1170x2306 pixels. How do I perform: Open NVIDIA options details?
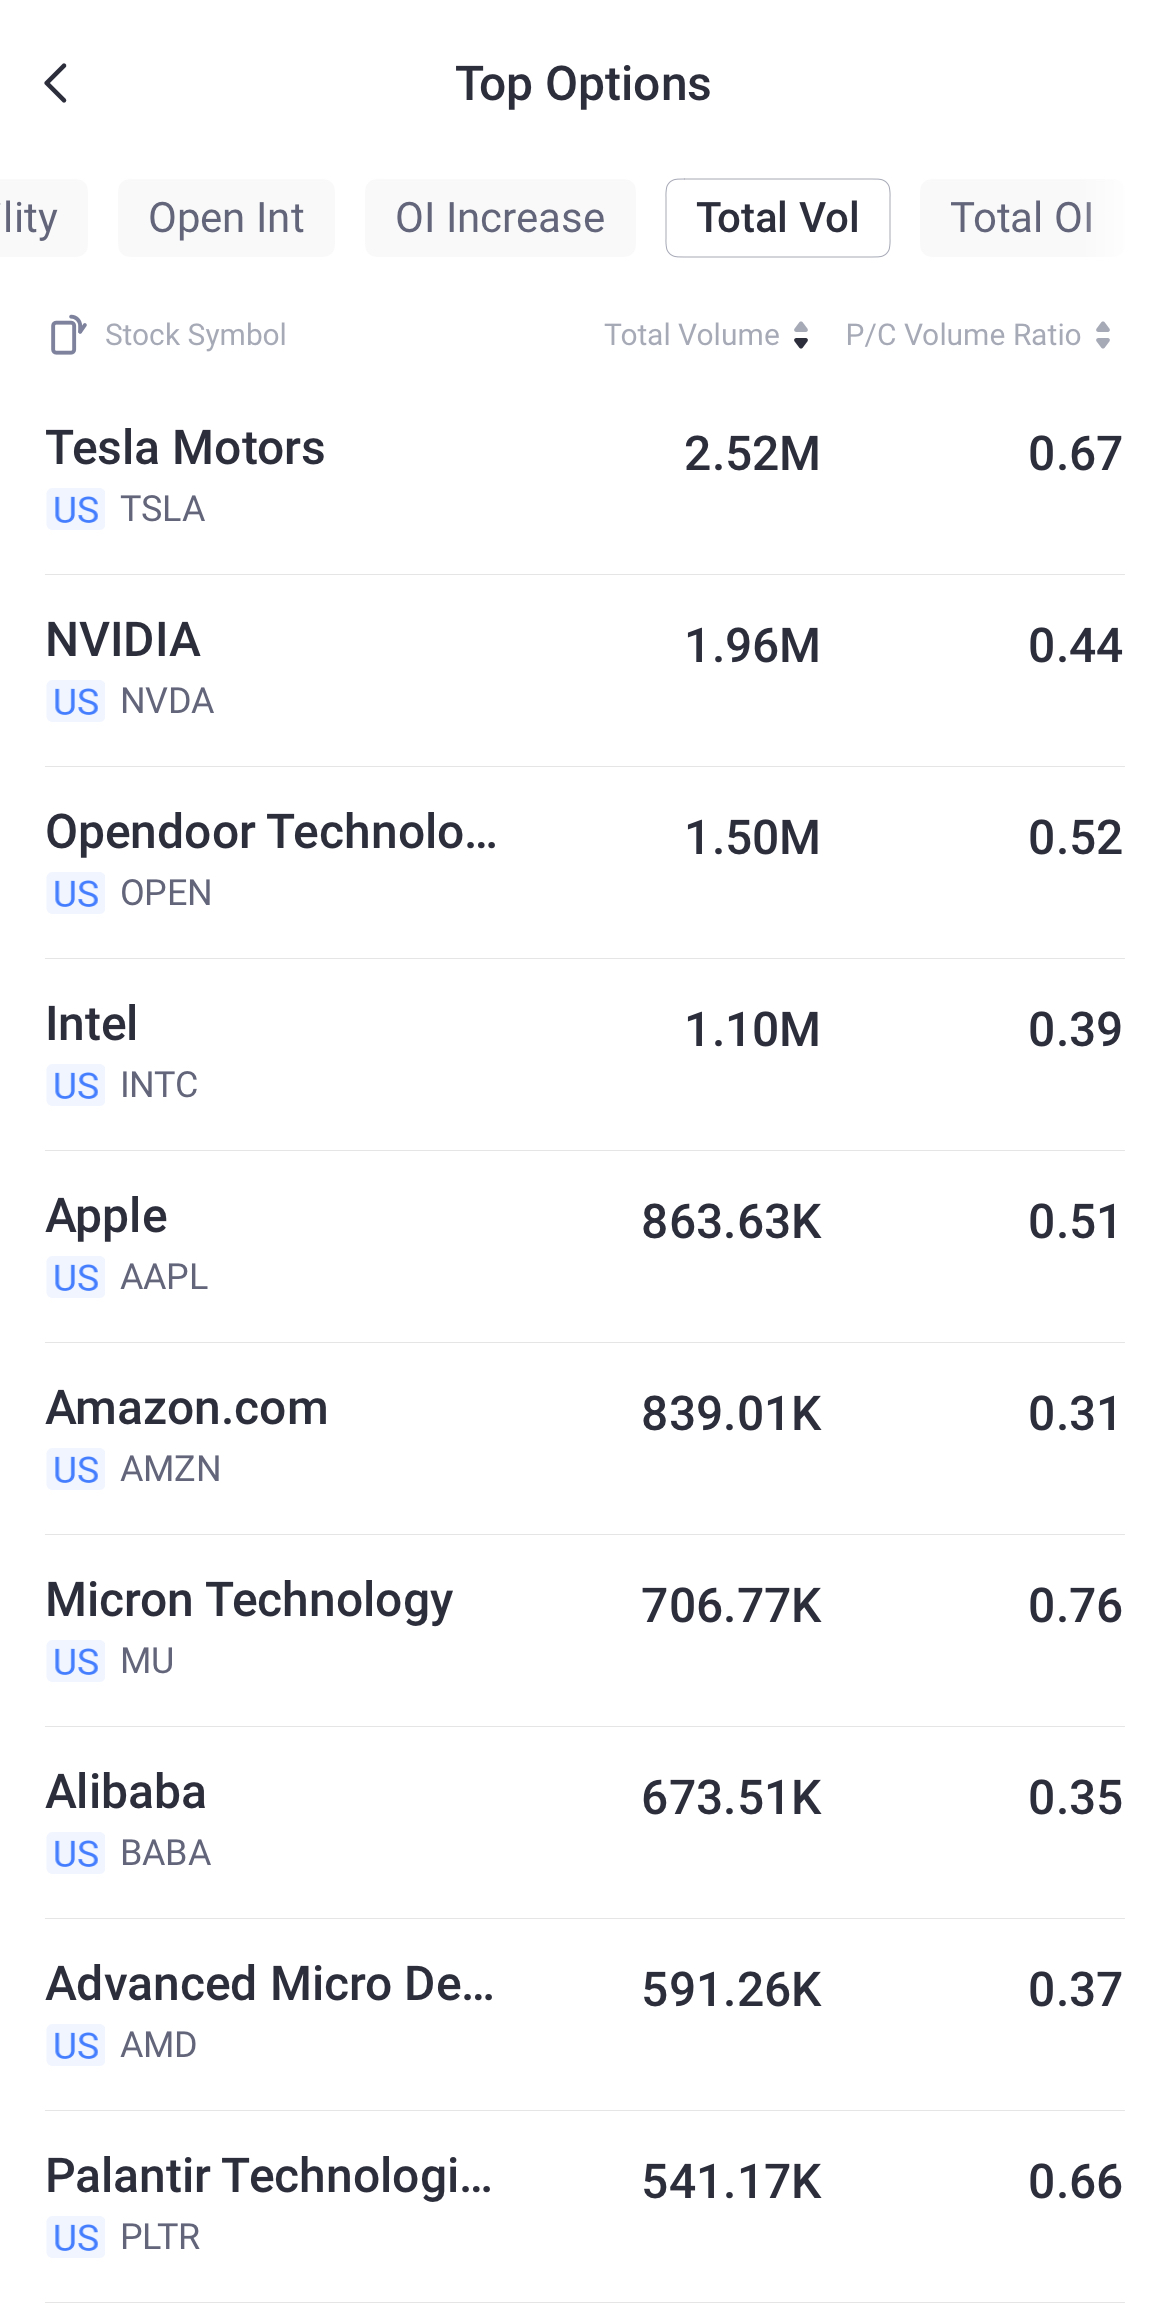[x=585, y=669]
